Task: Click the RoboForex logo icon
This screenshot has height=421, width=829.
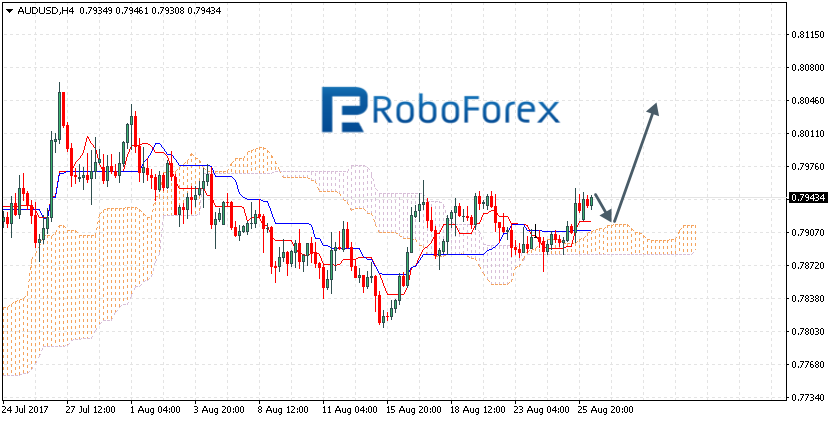Action: coord(344,109)
